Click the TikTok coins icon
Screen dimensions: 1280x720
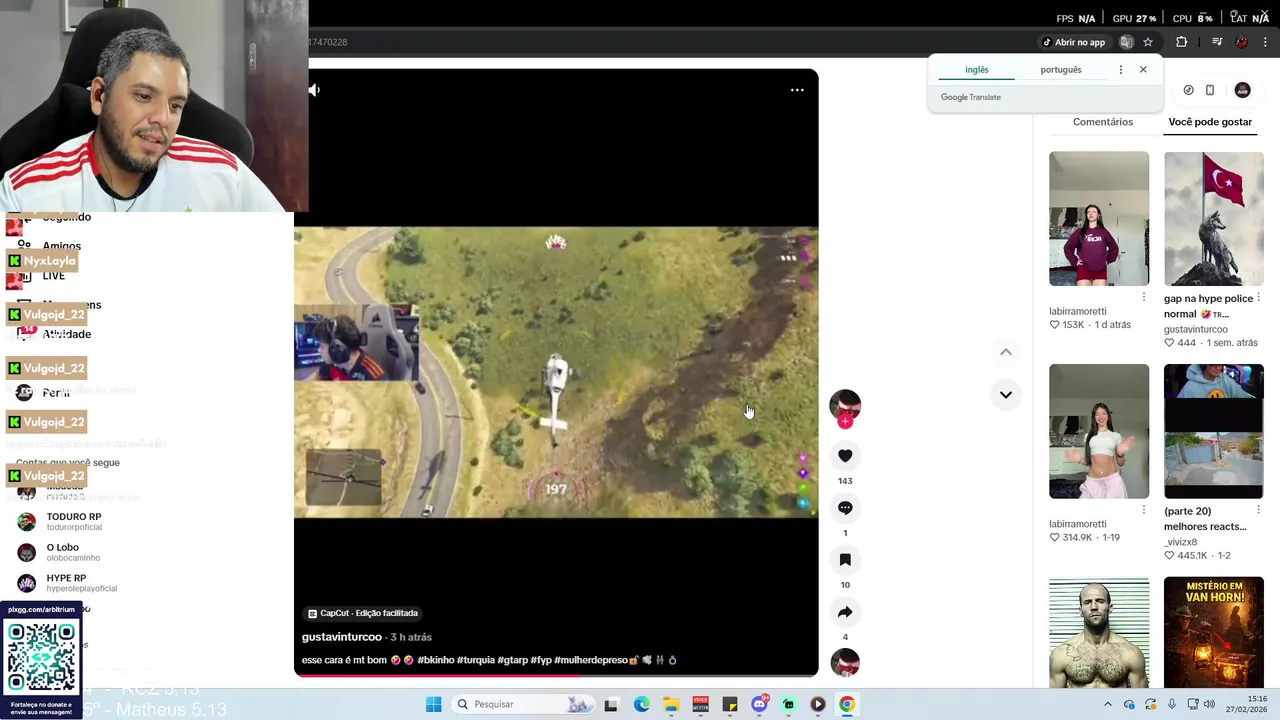point(1188,90)
